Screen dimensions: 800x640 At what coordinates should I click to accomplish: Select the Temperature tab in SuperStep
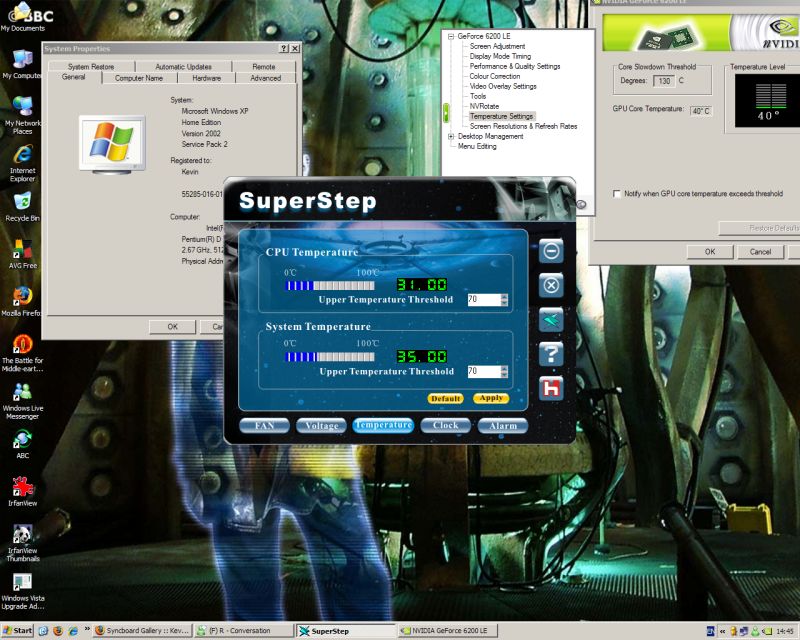(383, 425)
